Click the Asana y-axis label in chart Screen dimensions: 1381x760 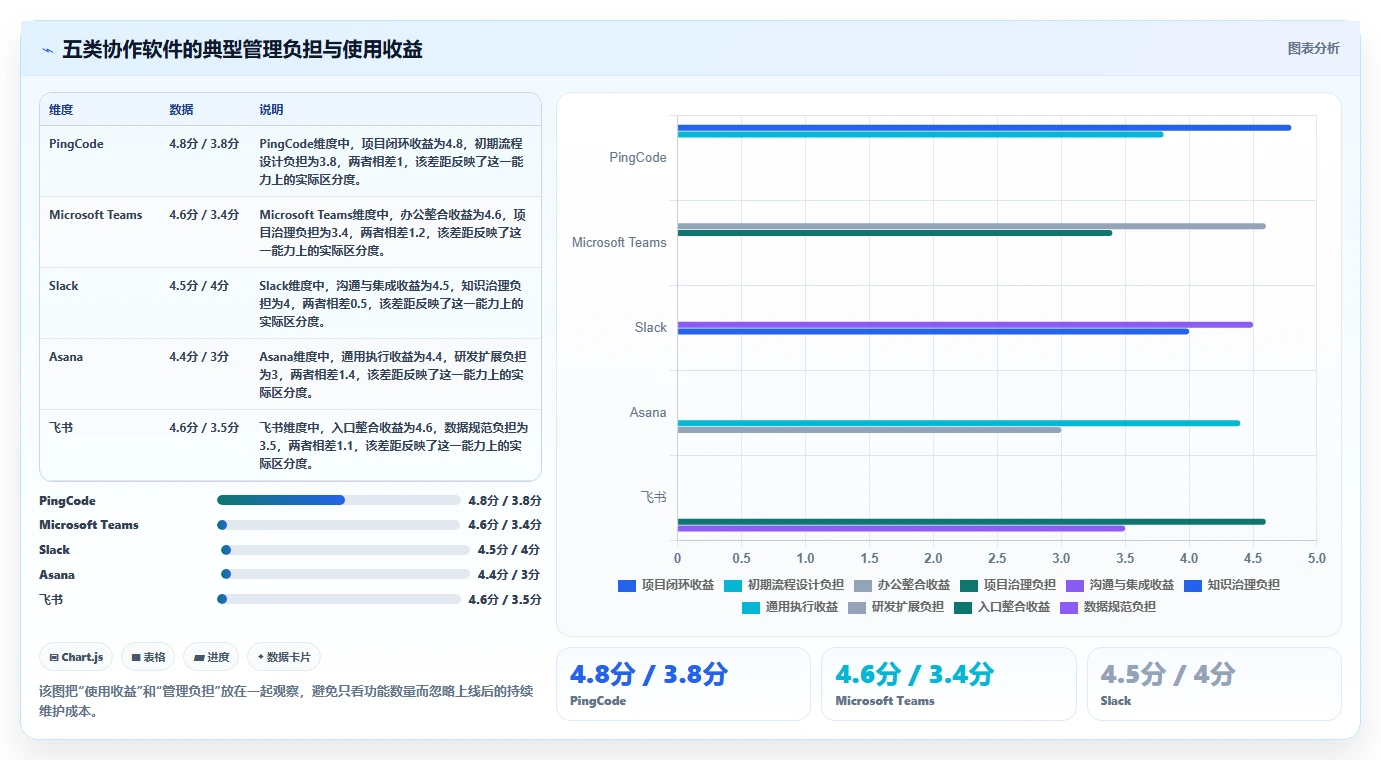pyautogui.click(x=648, y=412)
